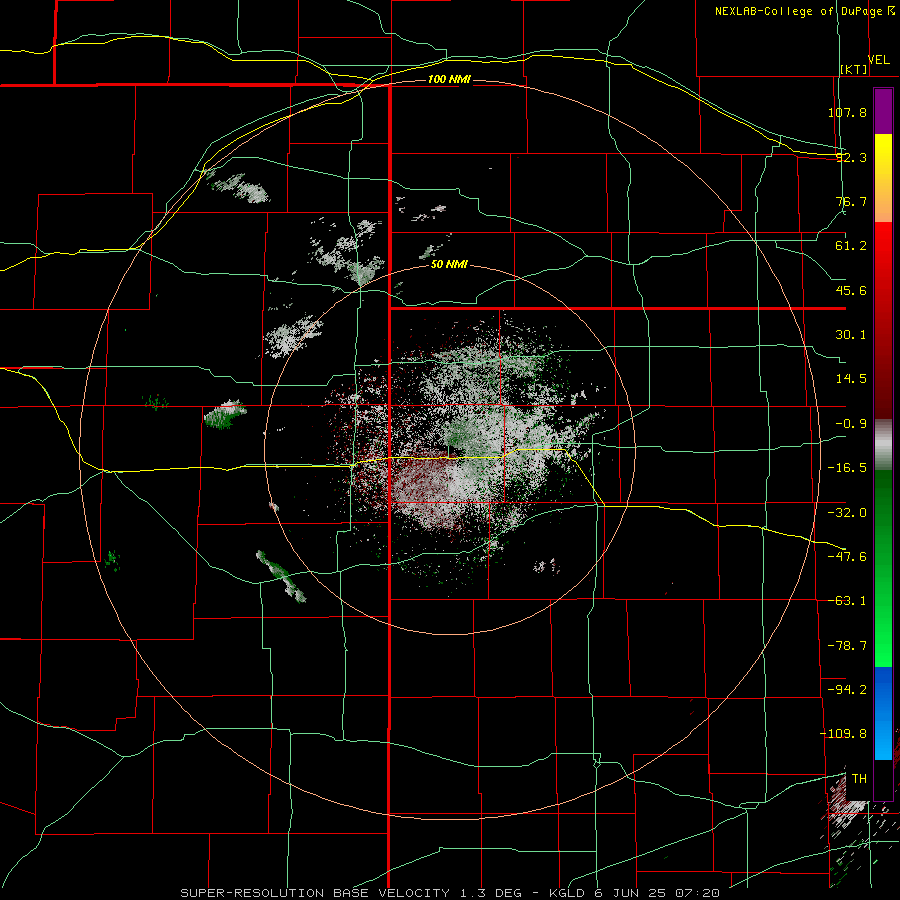Click the TH threshold label
Viewport: 900px width, 900px height.
859,779
